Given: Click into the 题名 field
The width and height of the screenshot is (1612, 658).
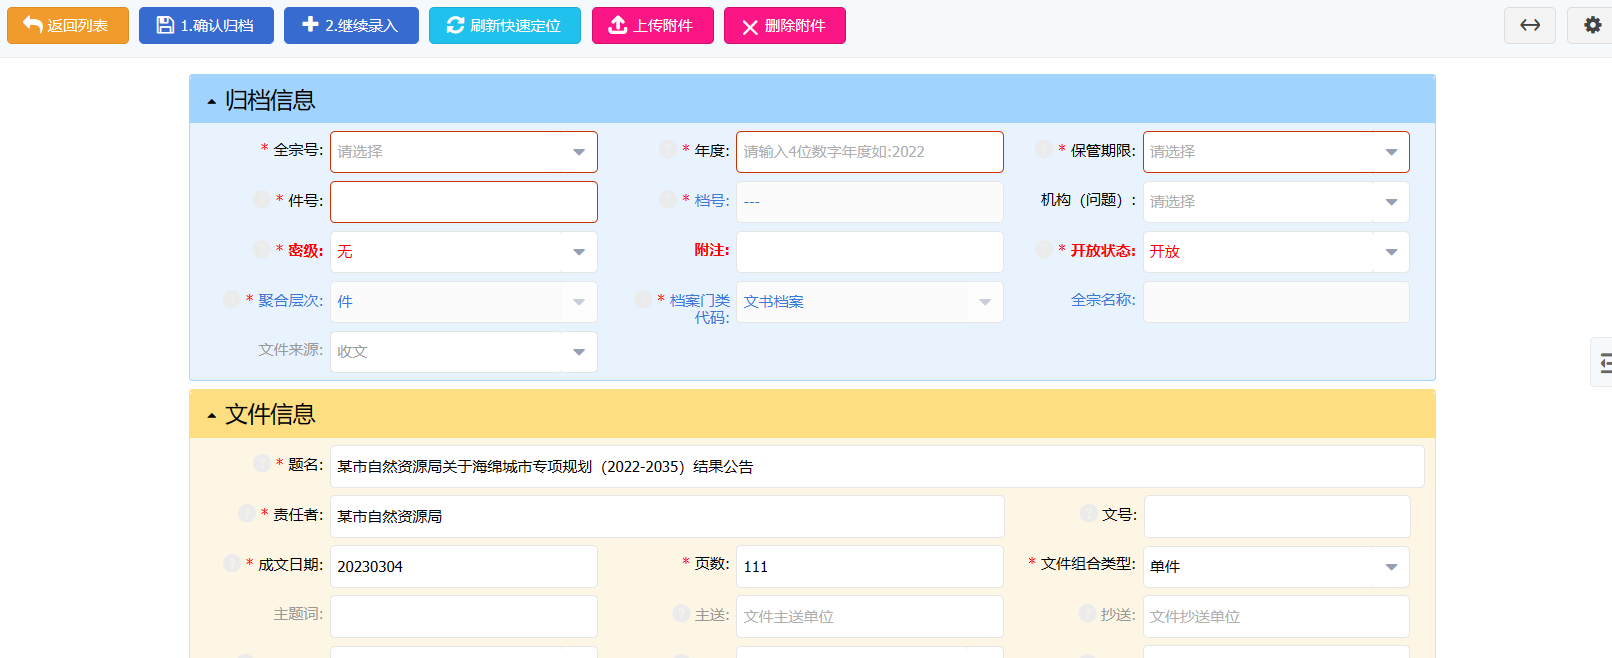Looking at the screenshot, I should tap(877, 466).
